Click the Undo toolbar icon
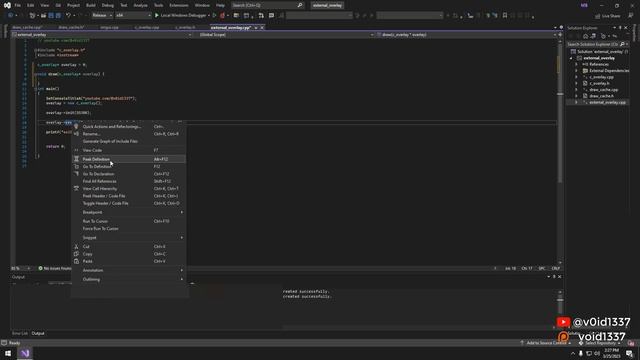The width and height of the screenshot is (640, 360). point(68,16)
